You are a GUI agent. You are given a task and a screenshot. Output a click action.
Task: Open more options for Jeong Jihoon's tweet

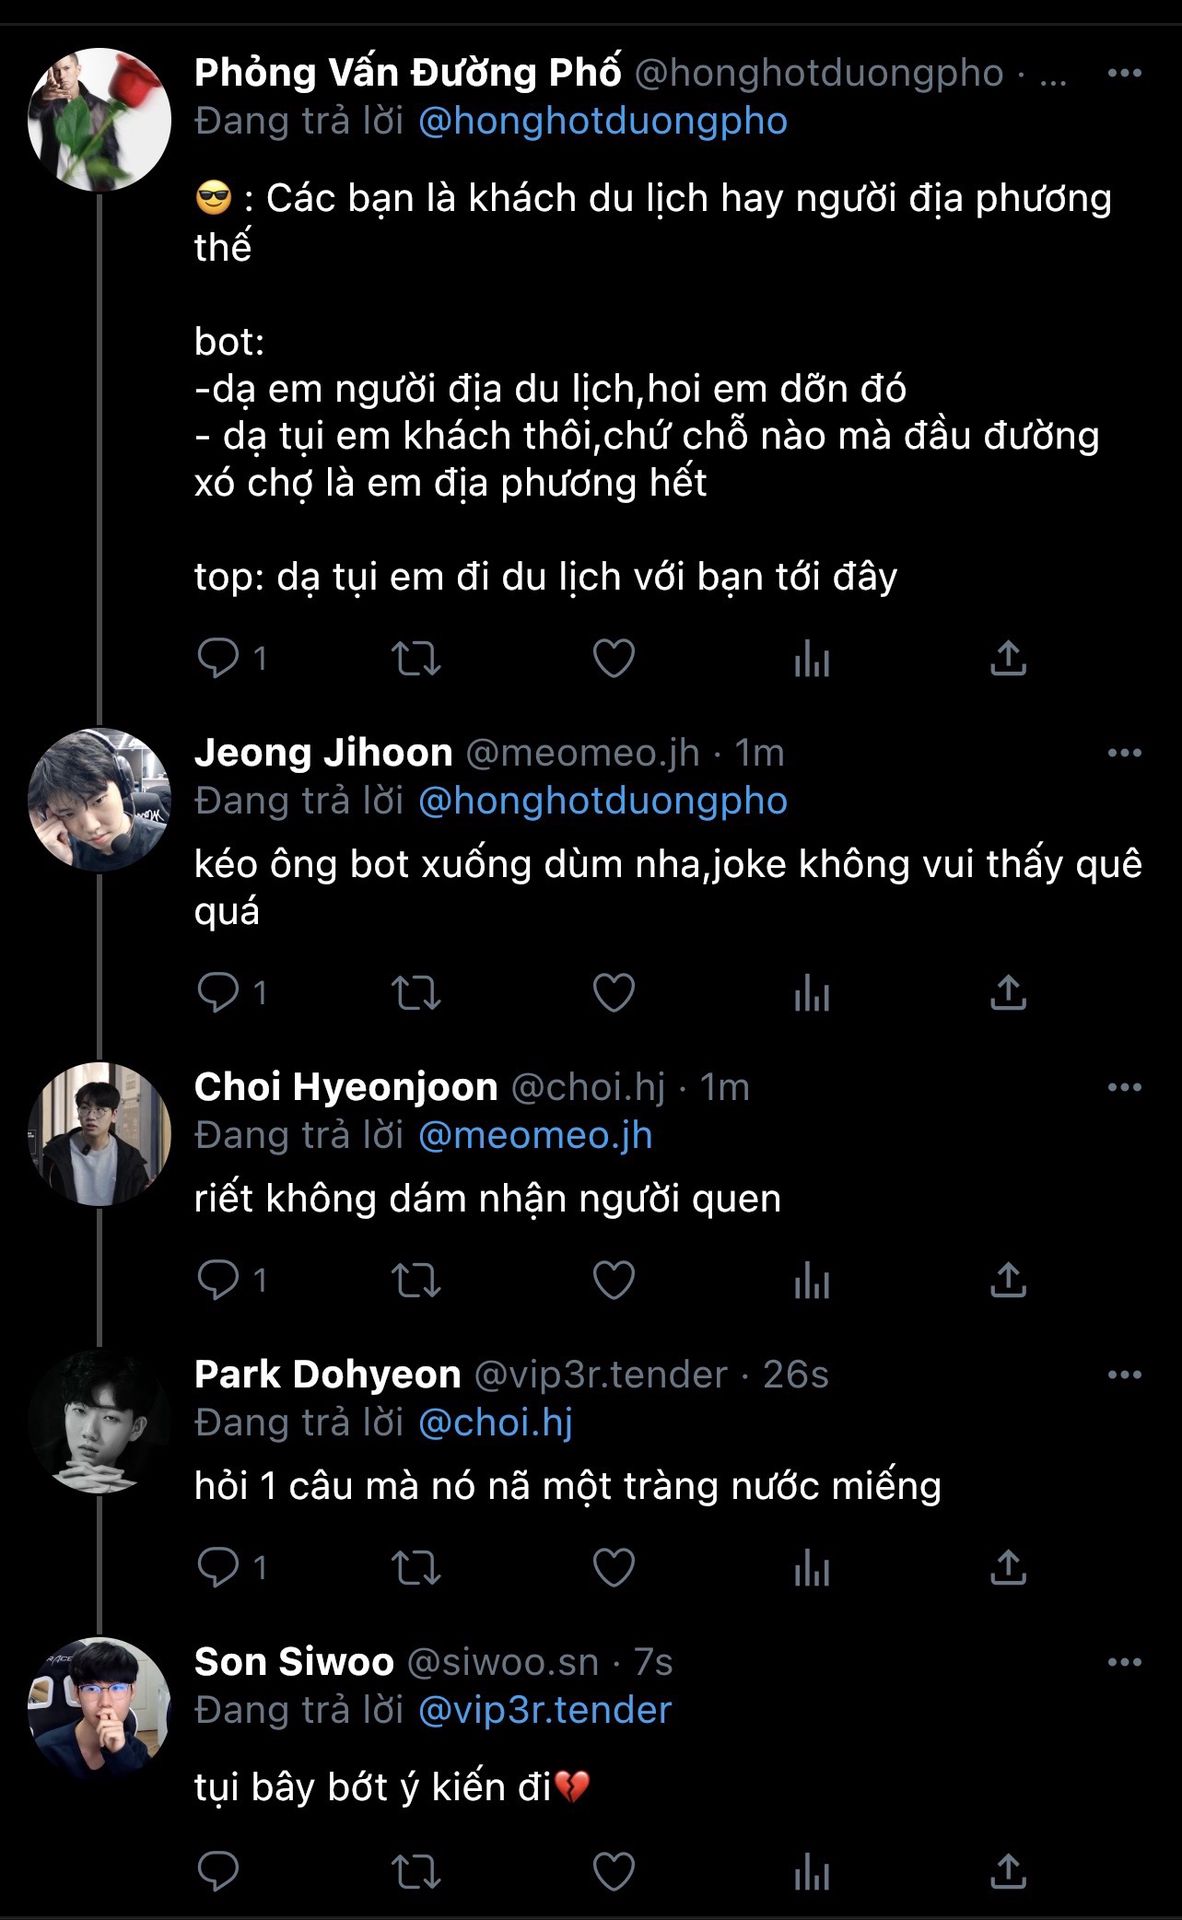pyautogui.click(x=1124, y=753)
